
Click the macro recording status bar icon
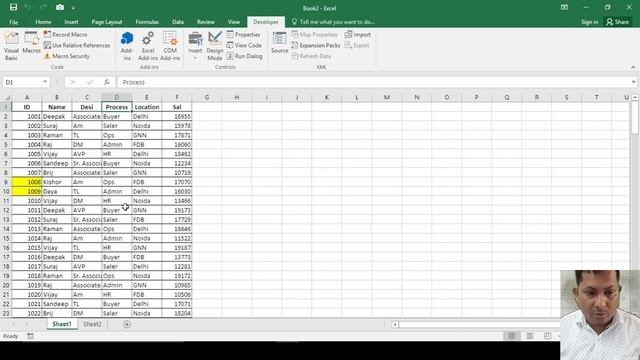[x=30, y=336]
